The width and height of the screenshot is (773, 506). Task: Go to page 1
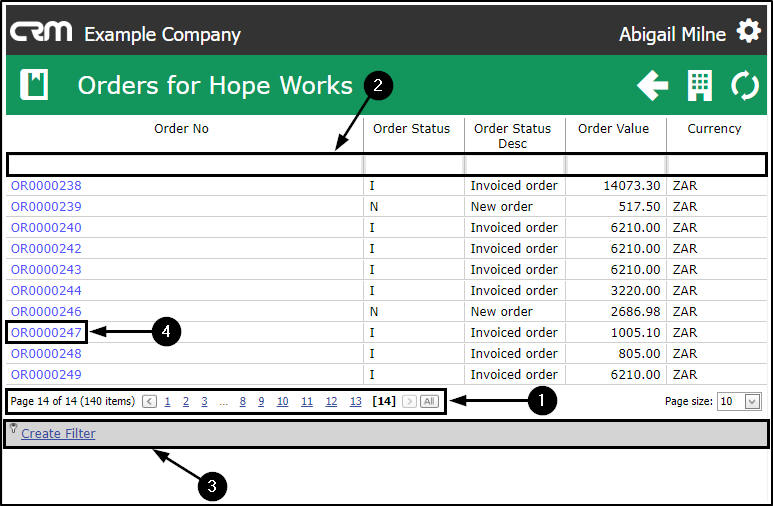point(168,401)
